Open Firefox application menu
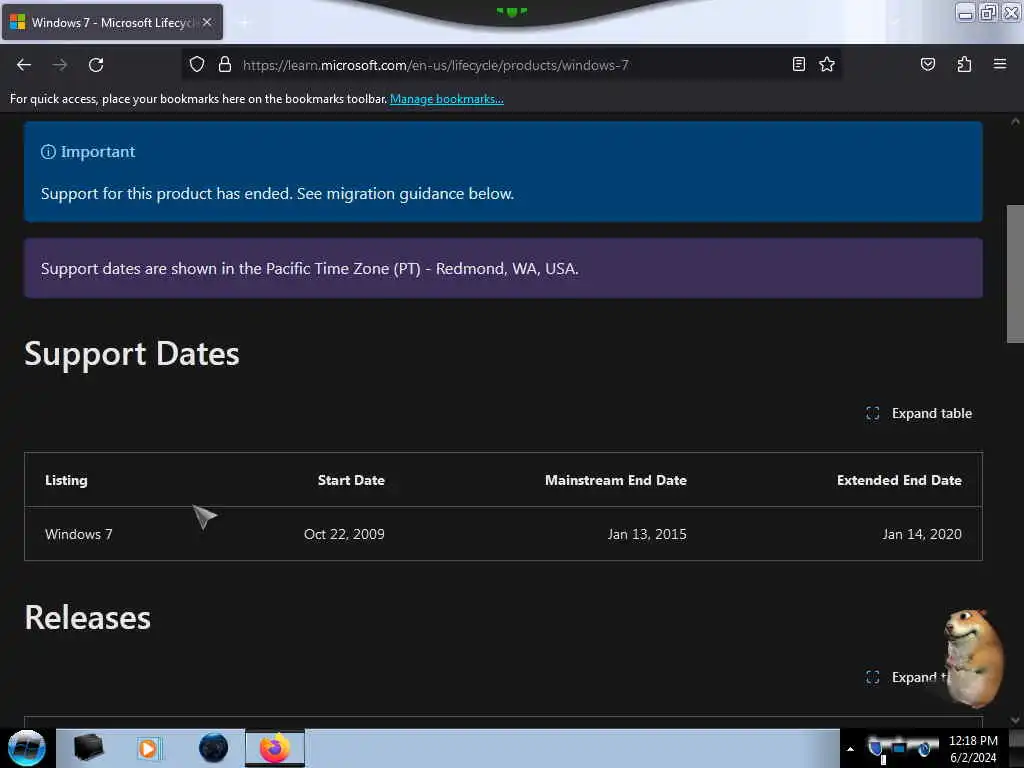The height and width of the screenshot is (768, 1024). click(999, 64)
